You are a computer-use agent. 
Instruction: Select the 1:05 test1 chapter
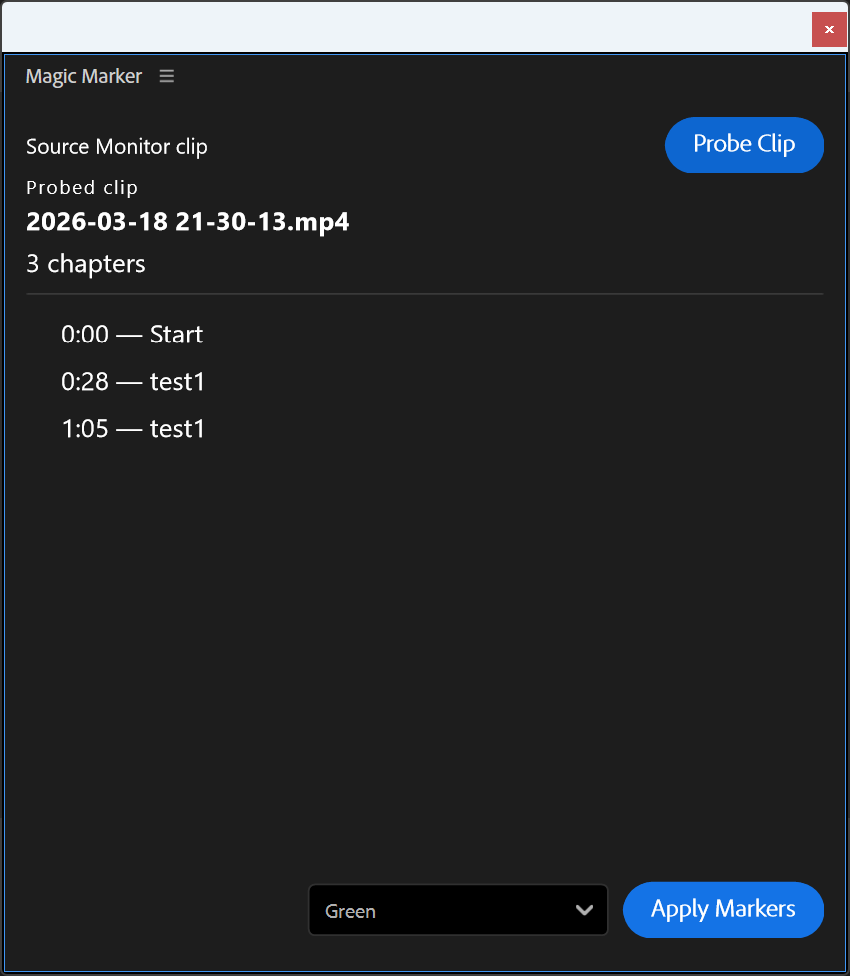coord(133,428)
